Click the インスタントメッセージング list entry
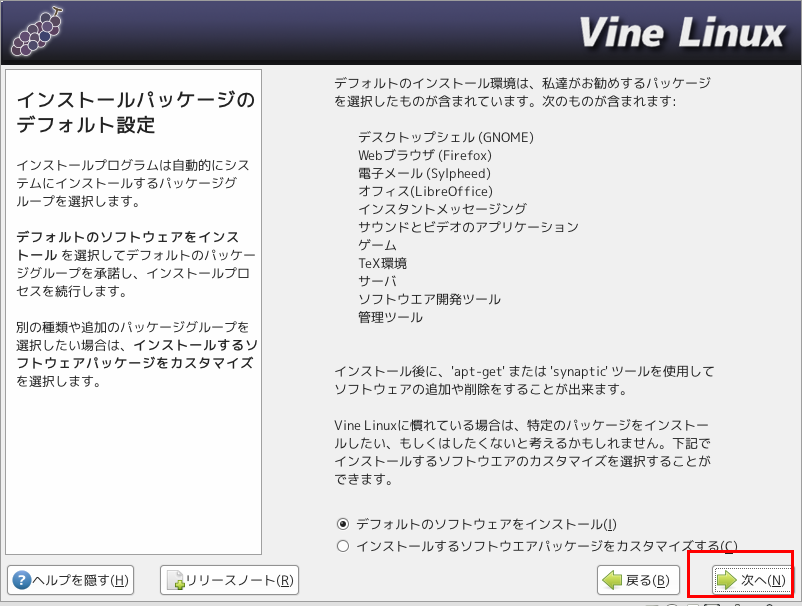 click(x=442, y=209)
